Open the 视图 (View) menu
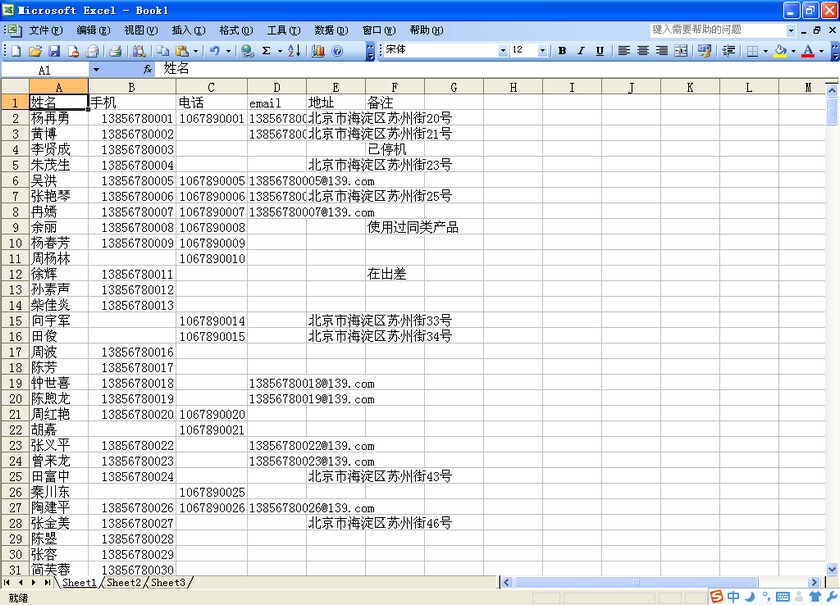 coord(141,30)
